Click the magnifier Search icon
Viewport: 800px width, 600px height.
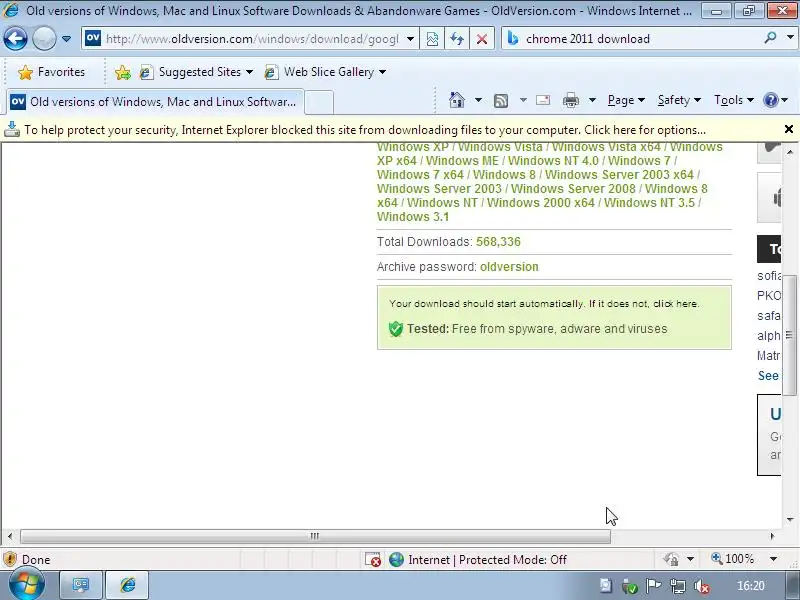point(770,37)
